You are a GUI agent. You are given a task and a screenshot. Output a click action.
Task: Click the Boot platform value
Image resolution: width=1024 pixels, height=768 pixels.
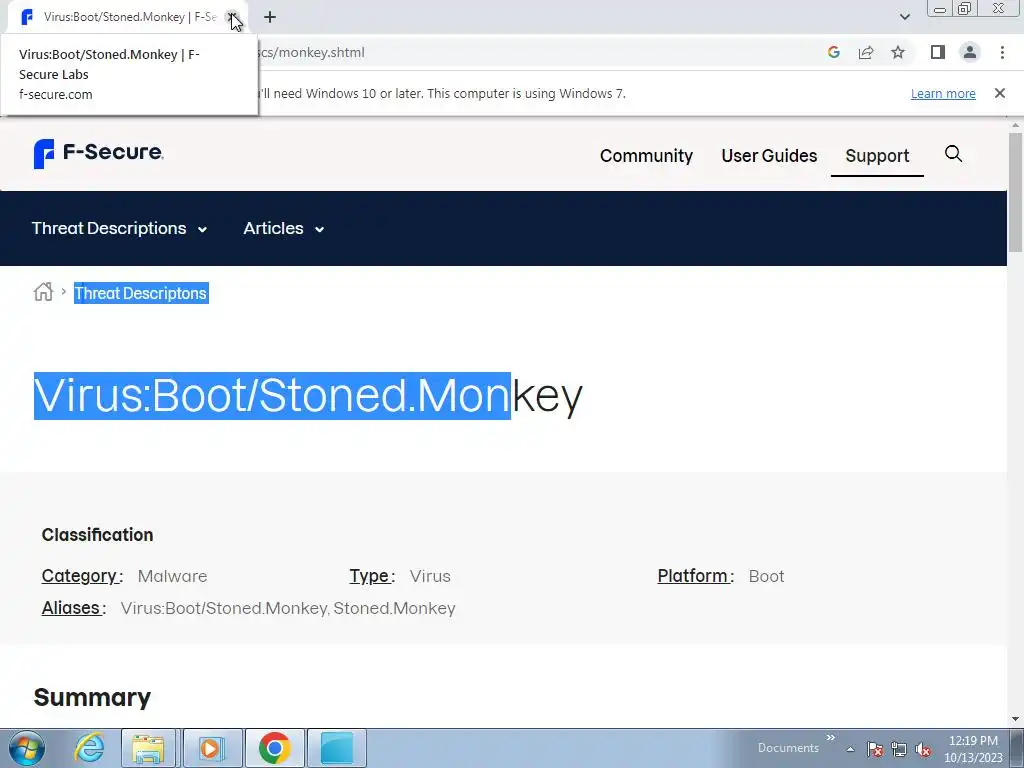766,576
